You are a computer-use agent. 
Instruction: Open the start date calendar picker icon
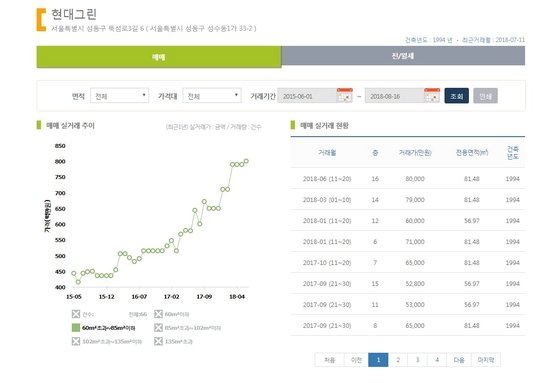click(344, 95)
